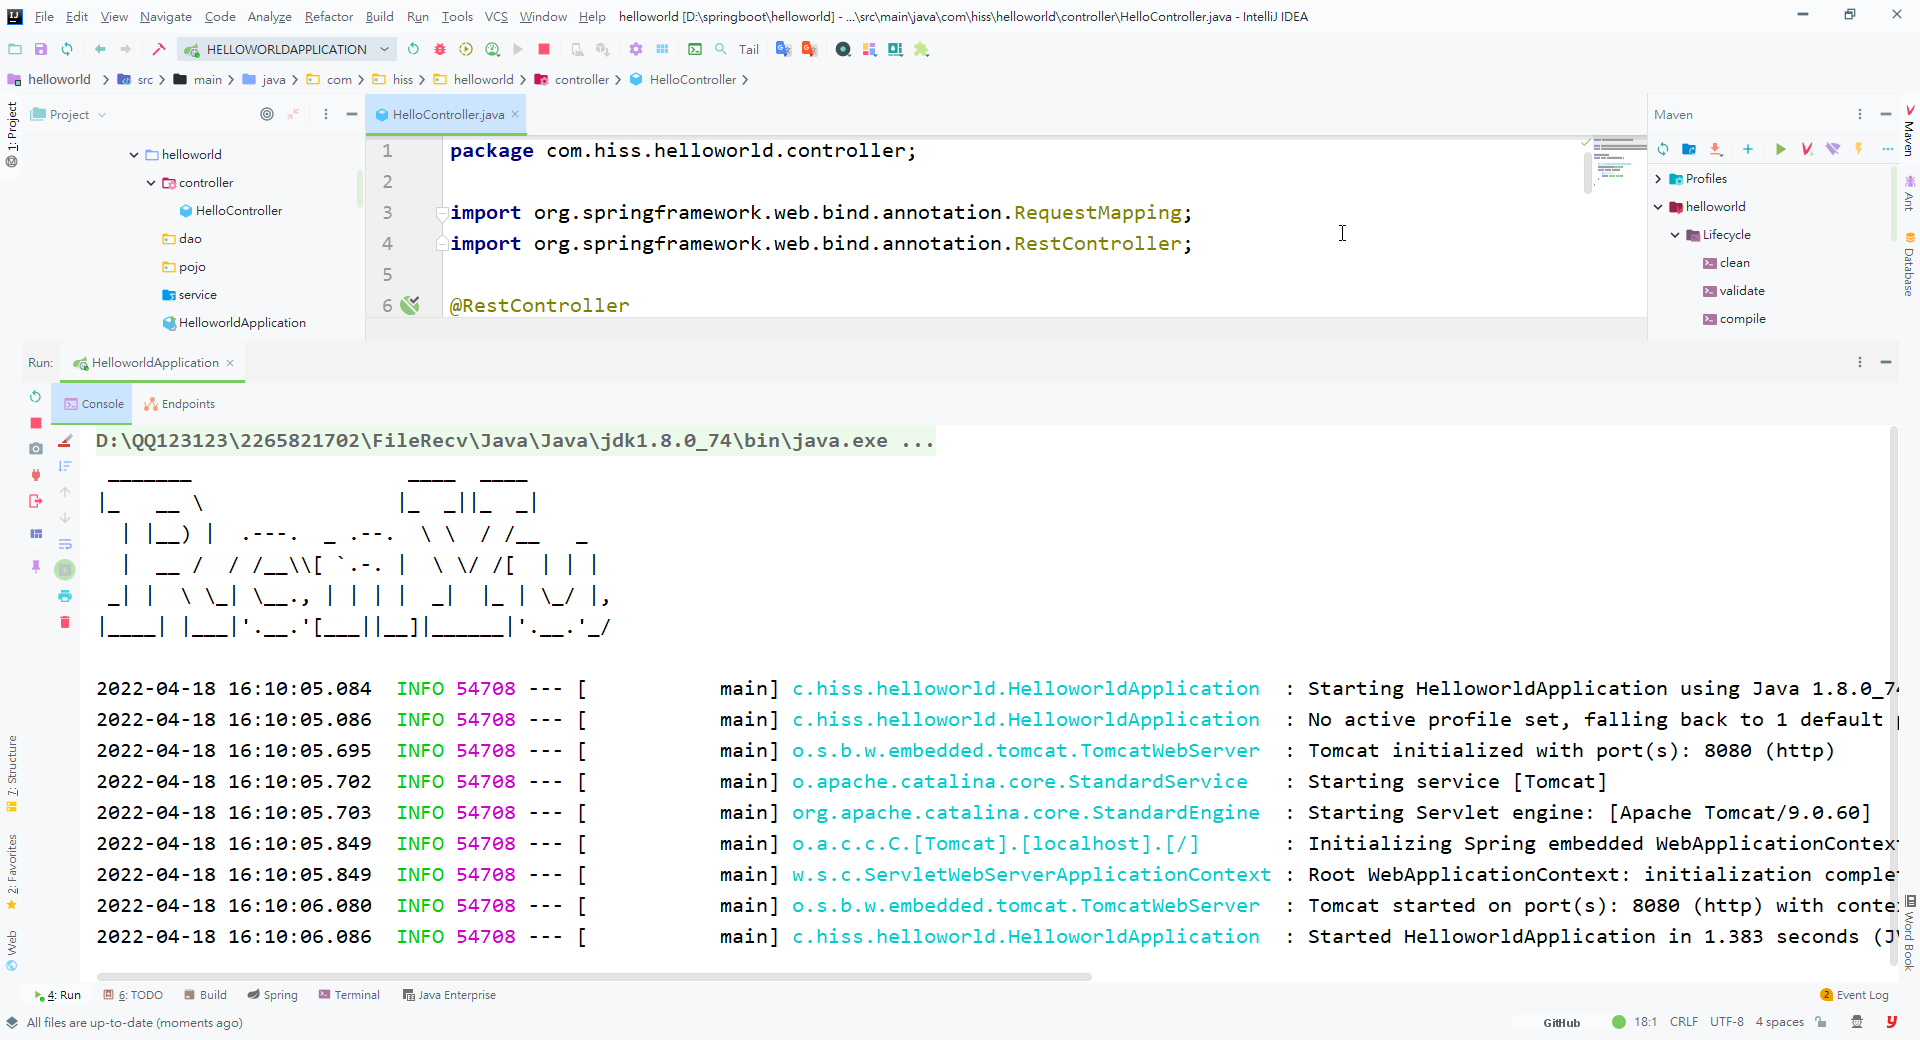Screen dimensions: 1920x1040
Task: Click the console vertical scrollbar
Action: pyautogui.click(x=1893, y=695)
